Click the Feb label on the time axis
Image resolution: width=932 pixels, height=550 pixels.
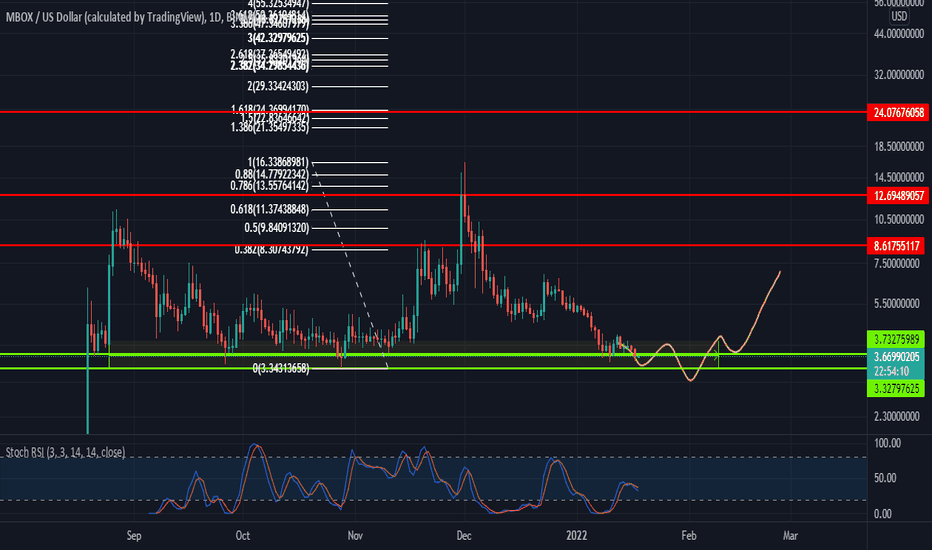pyautogui.click(x=688, y=536)
